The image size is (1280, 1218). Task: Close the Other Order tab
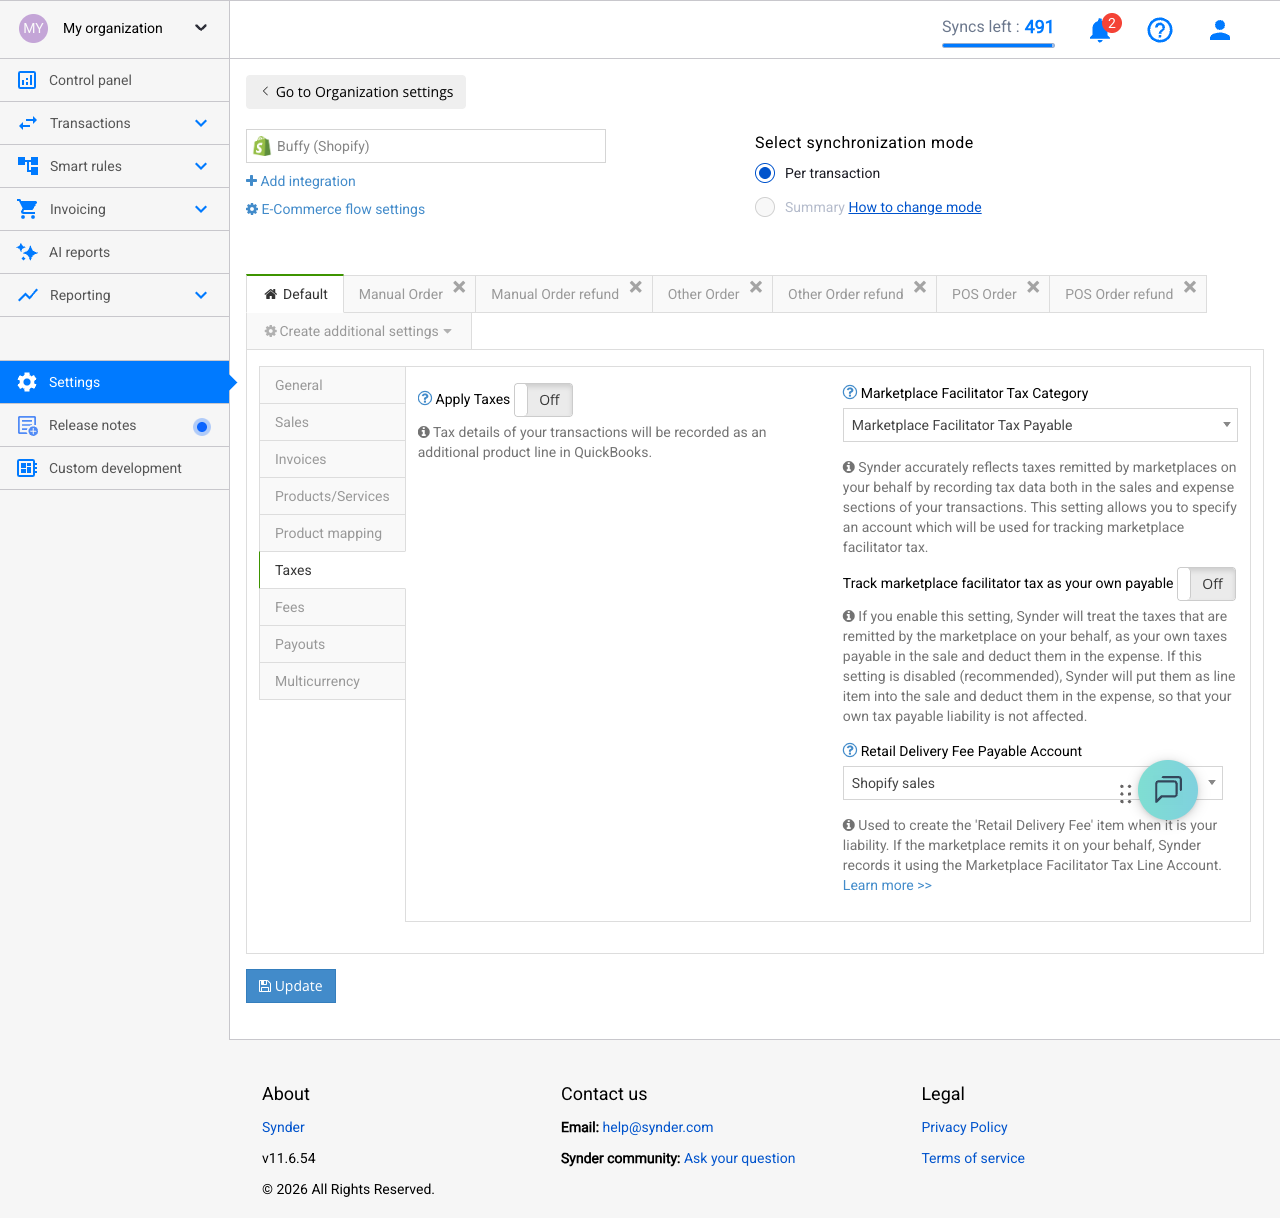(756, 286)
